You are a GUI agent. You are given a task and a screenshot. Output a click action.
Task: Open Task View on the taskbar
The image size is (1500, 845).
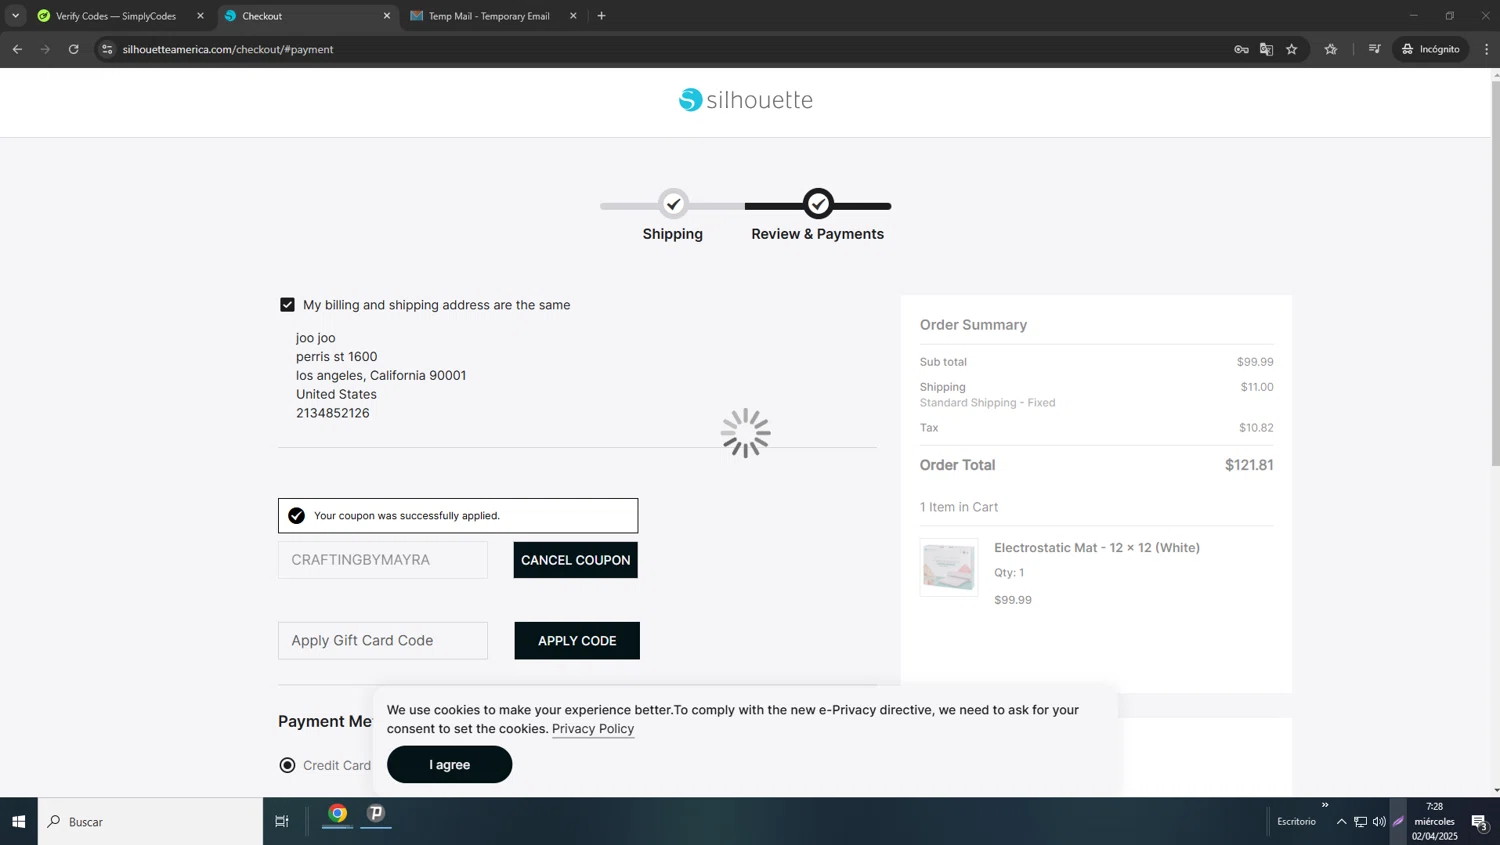(x=282, y=821)
